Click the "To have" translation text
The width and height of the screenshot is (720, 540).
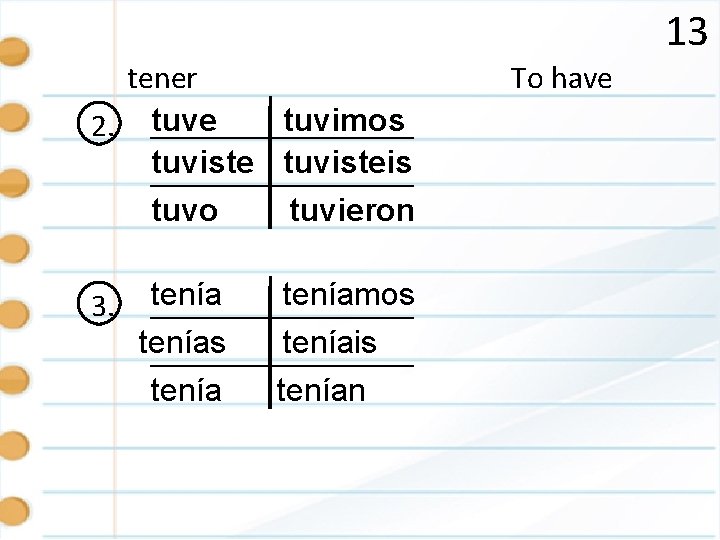pos(561,77)
